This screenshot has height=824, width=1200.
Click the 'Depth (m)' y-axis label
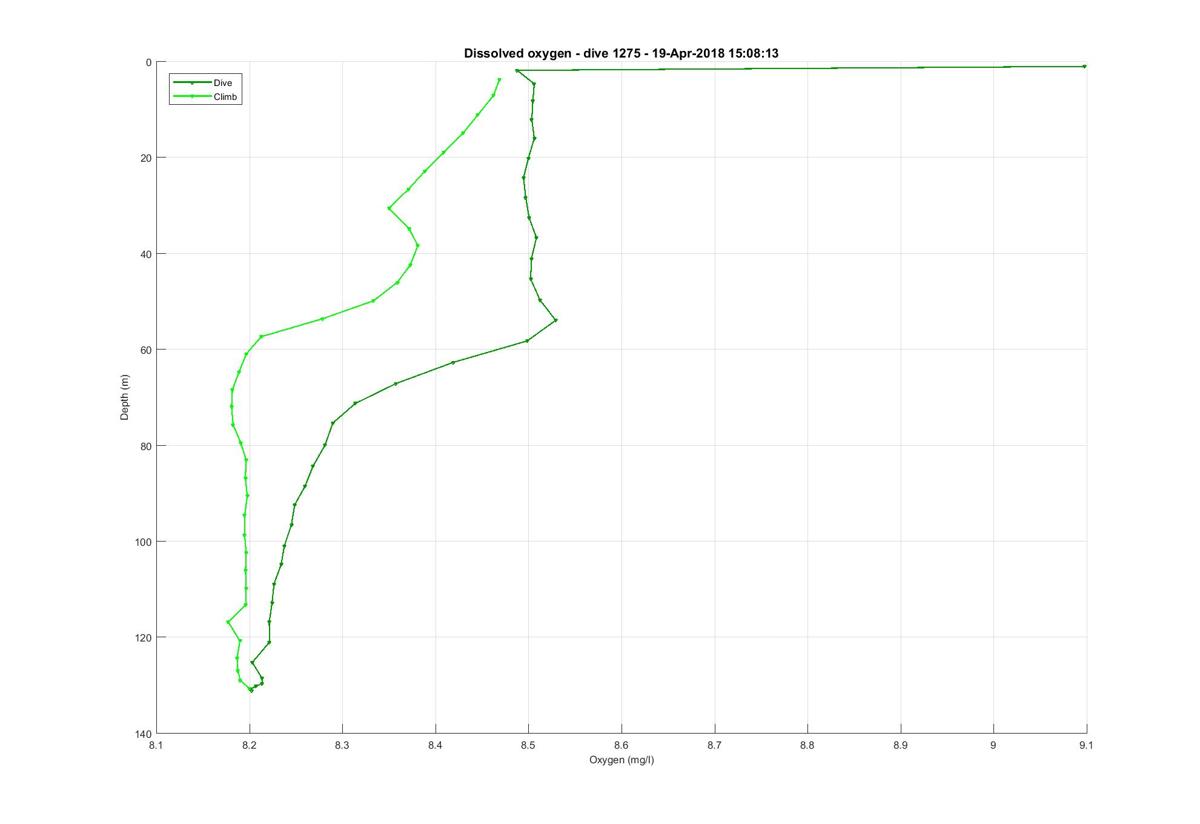click(125, 397)
